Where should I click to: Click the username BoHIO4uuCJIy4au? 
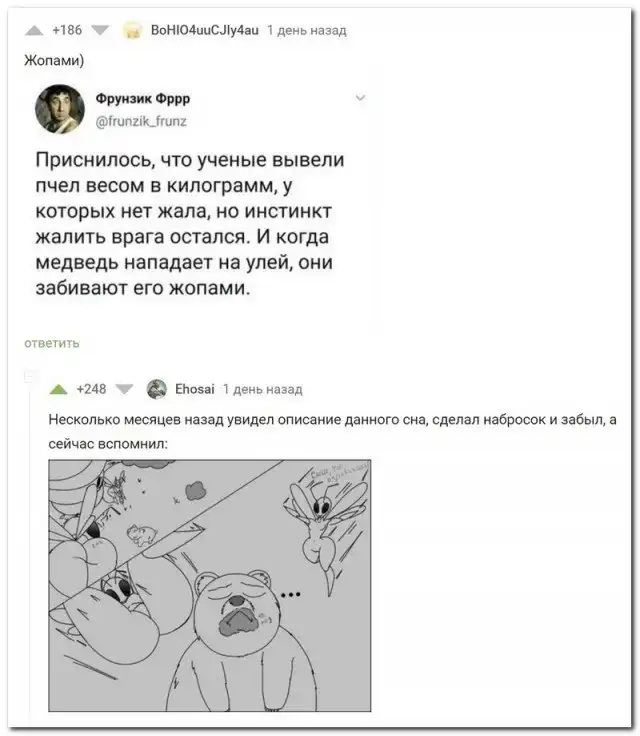tap(204, 31)
